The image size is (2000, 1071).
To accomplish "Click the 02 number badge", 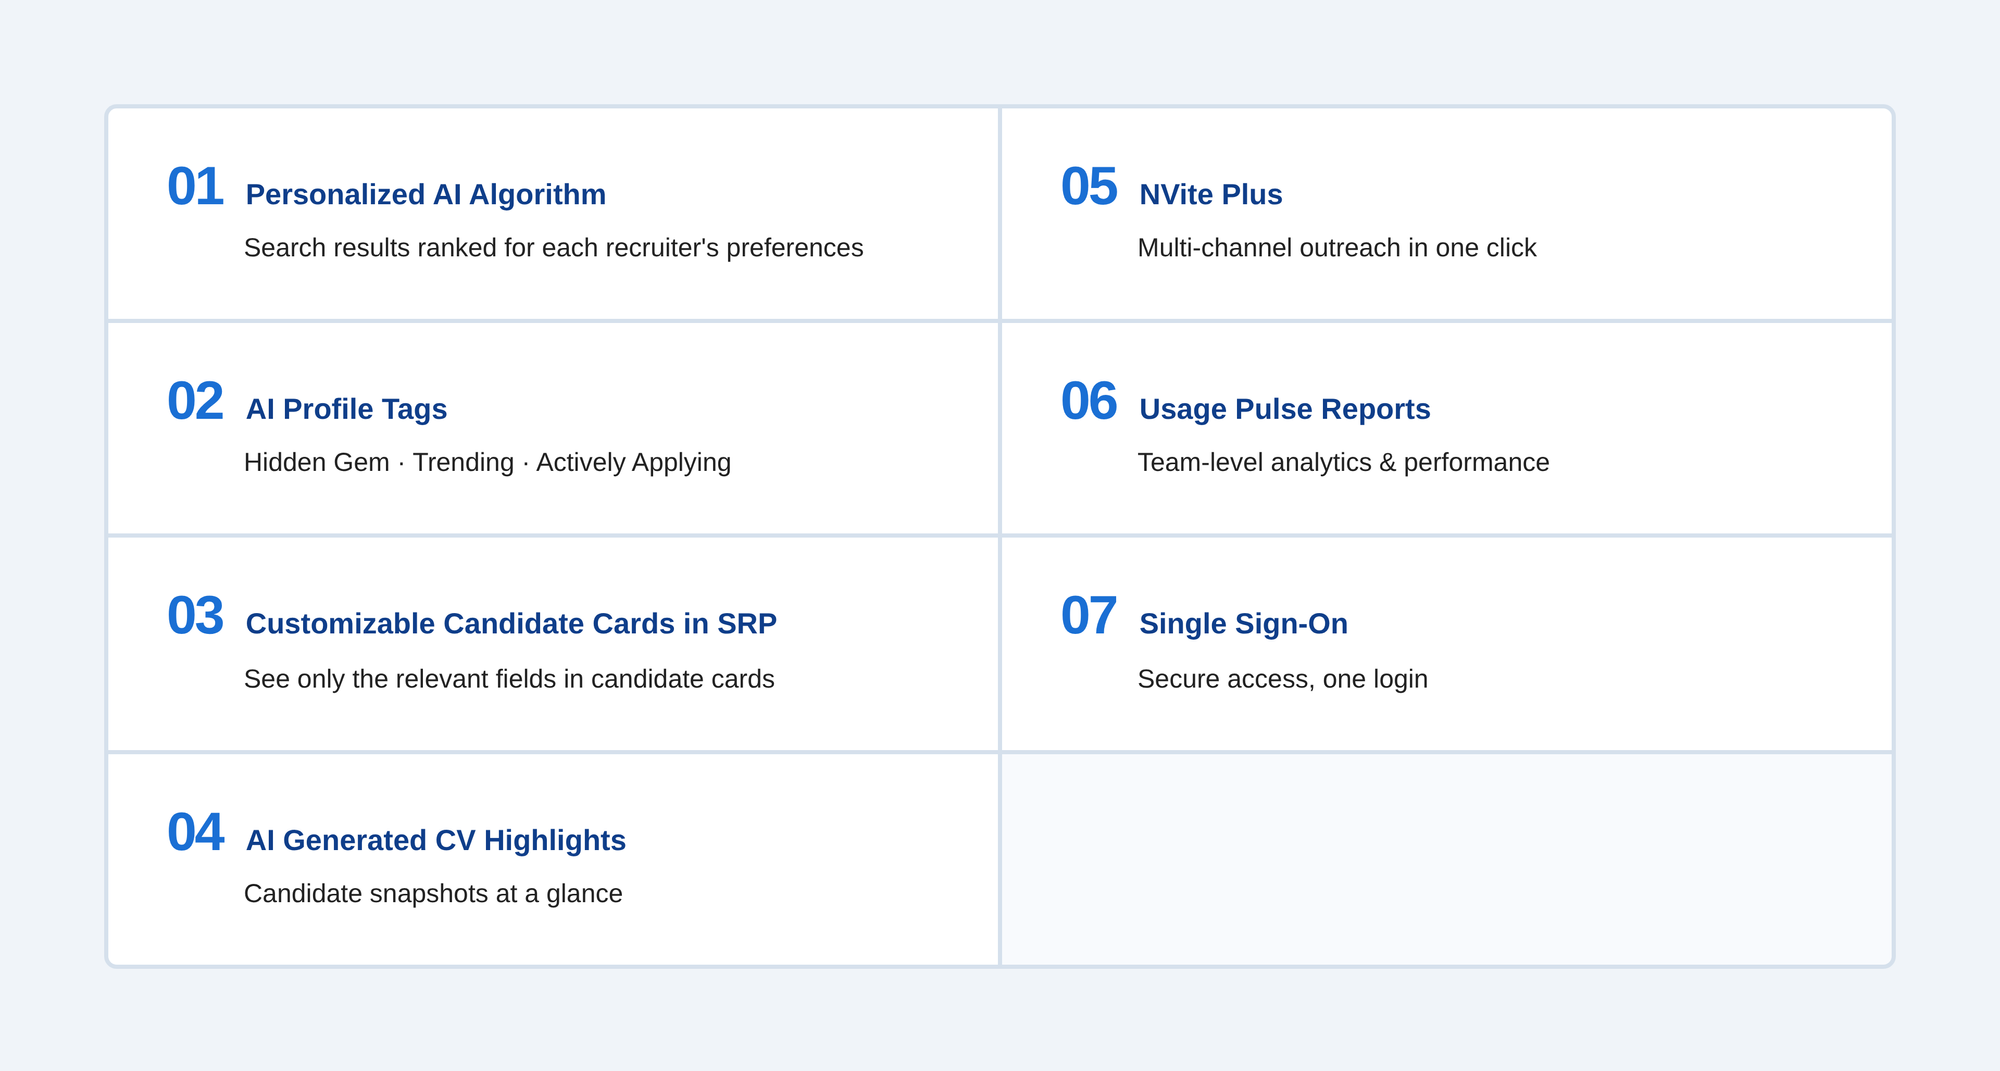I will [195, 402].
